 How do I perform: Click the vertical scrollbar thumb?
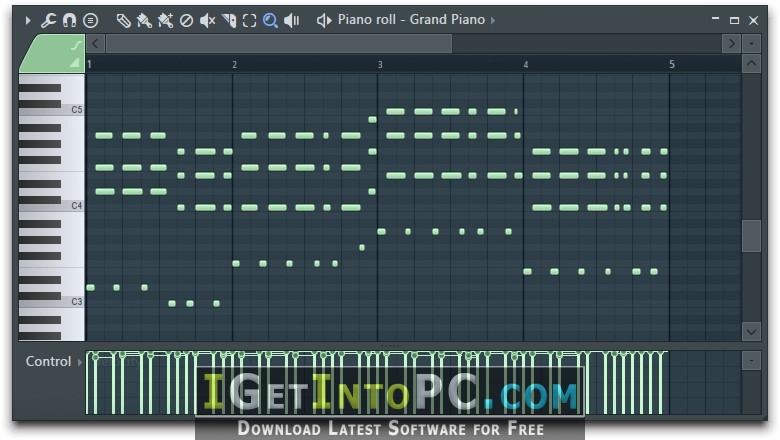click(x=752, y=236)
